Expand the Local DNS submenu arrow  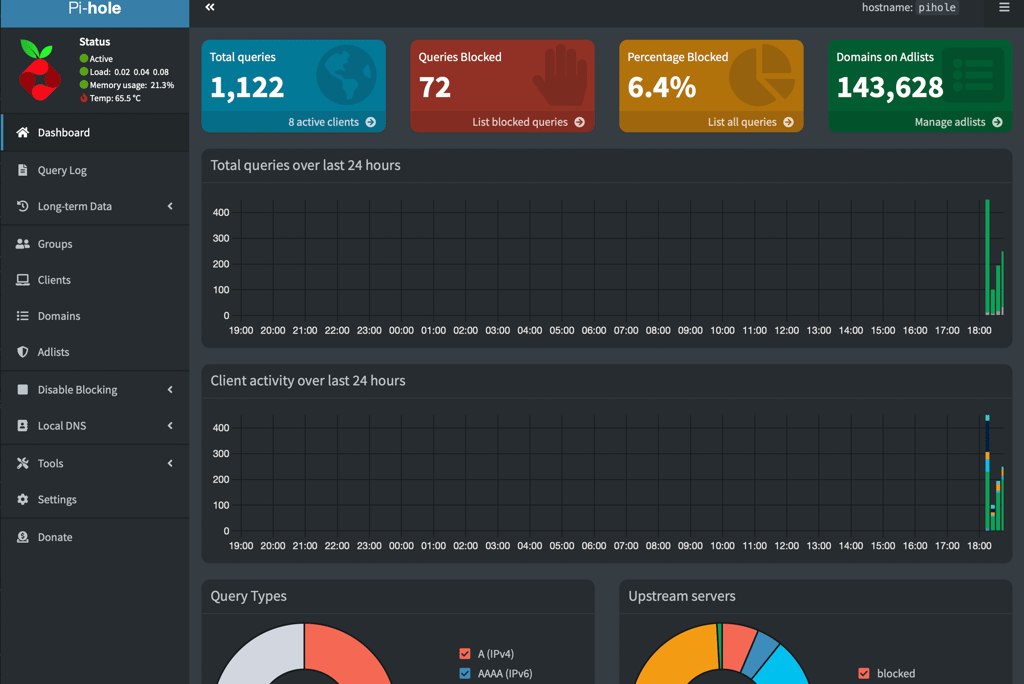point(170,425)
